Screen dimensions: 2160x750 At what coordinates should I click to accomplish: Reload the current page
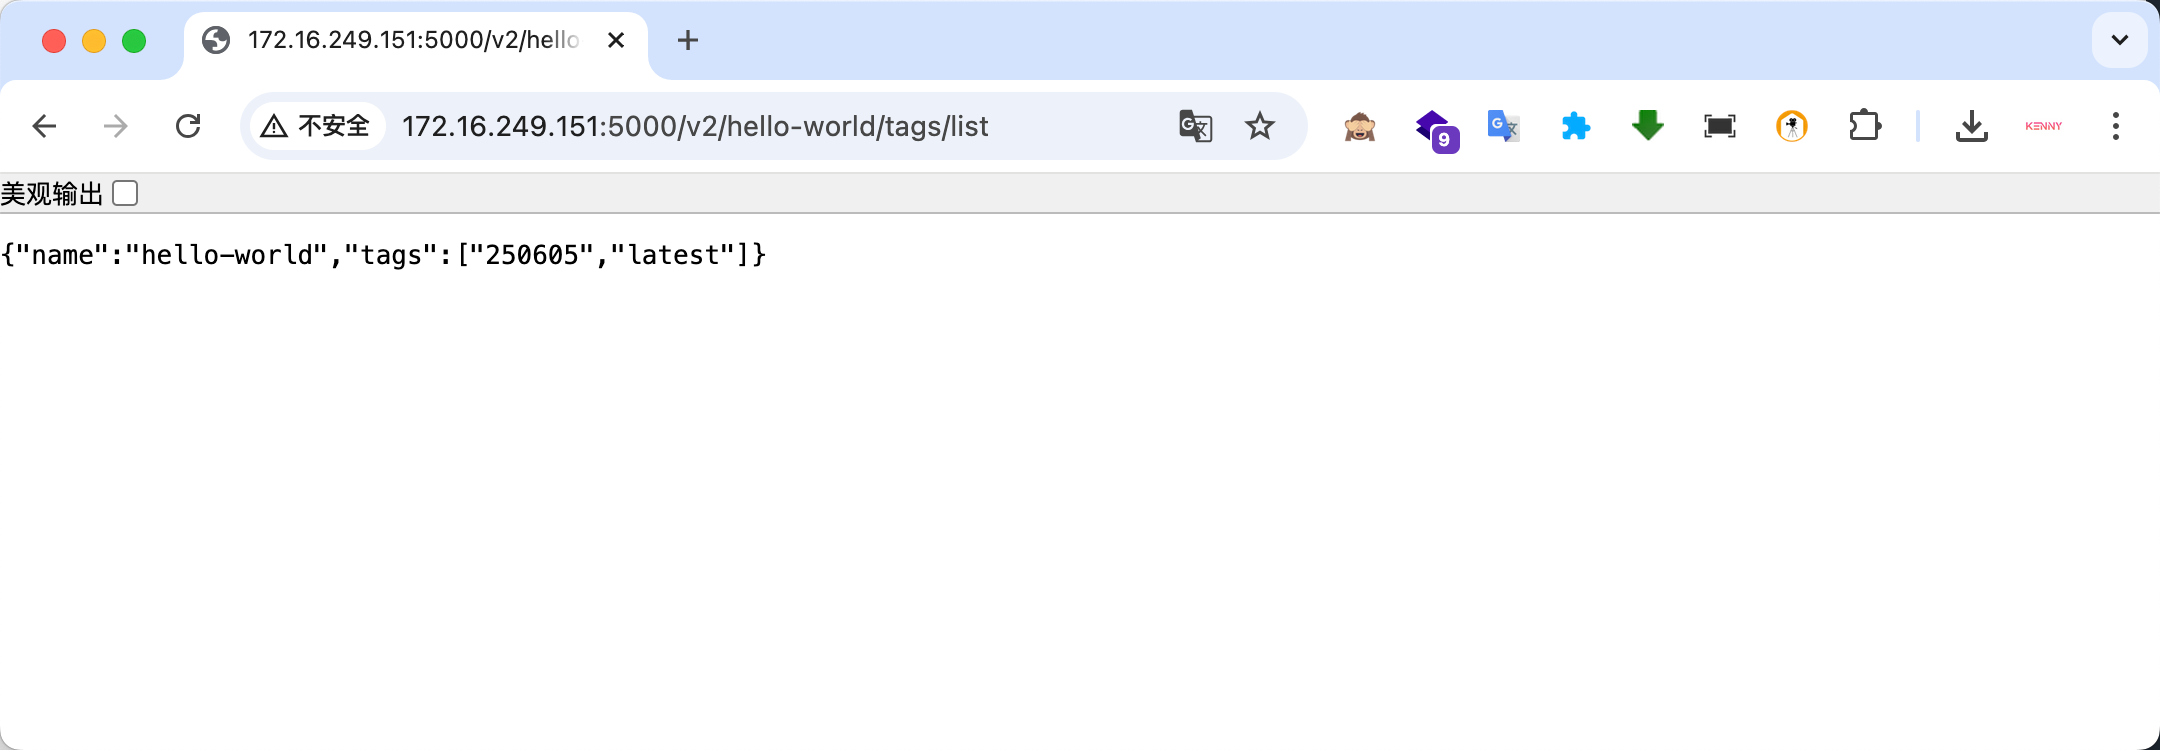(188, 126)
